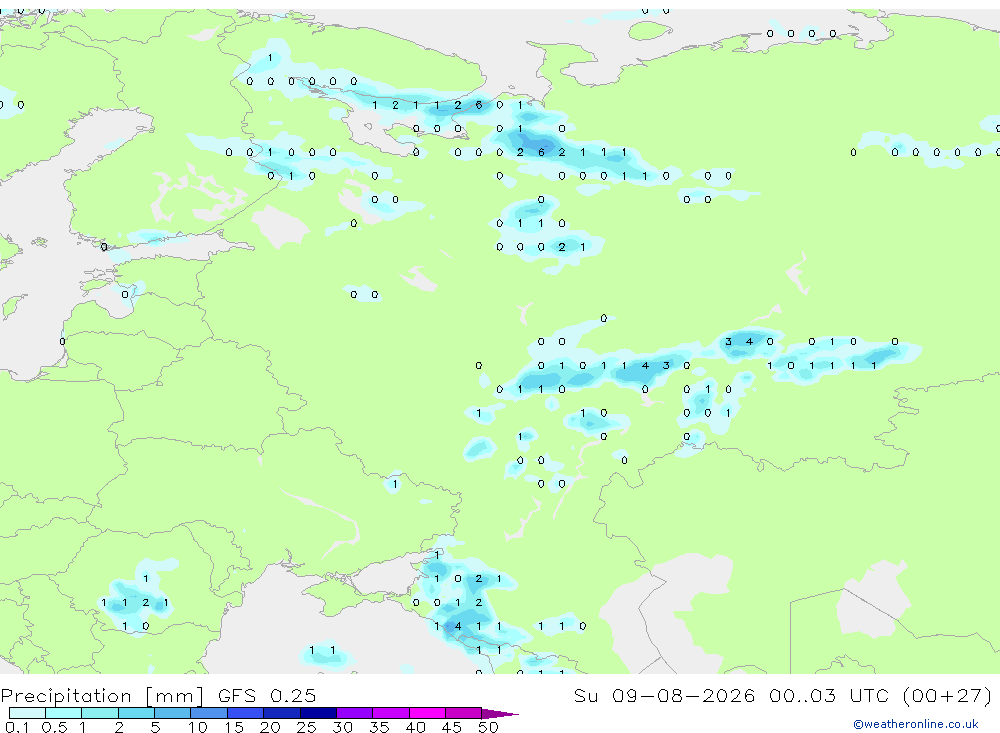Click the legend label "35"
The width and height of the screenshot is (1000, 733).
[379, 727]
